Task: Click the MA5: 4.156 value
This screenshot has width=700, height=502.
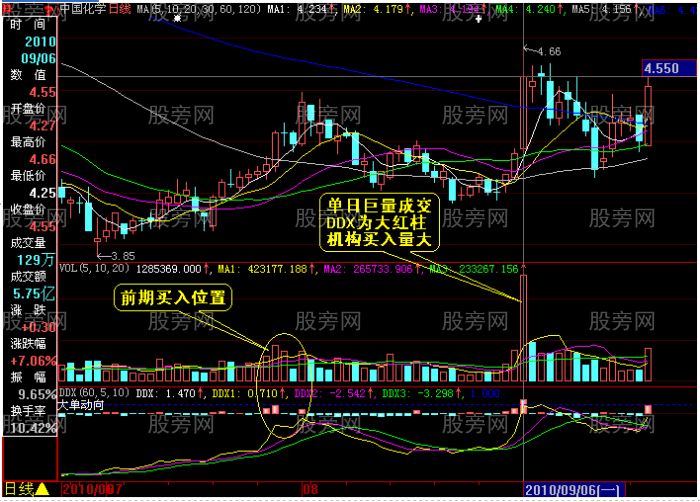Action: 606,9
